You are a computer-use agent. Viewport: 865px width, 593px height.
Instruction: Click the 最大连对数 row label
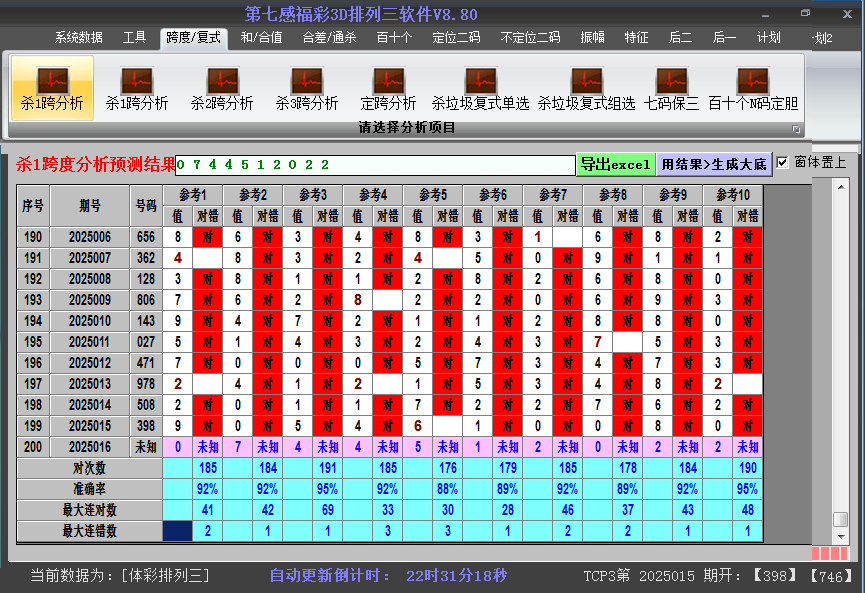[x=89, y=510]
